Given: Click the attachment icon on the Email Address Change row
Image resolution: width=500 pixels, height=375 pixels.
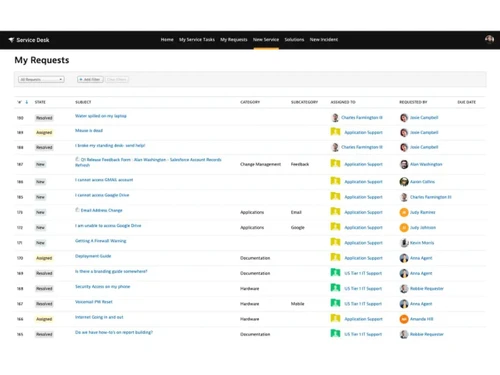Looking at the screenshot, I should click(77, 210).
